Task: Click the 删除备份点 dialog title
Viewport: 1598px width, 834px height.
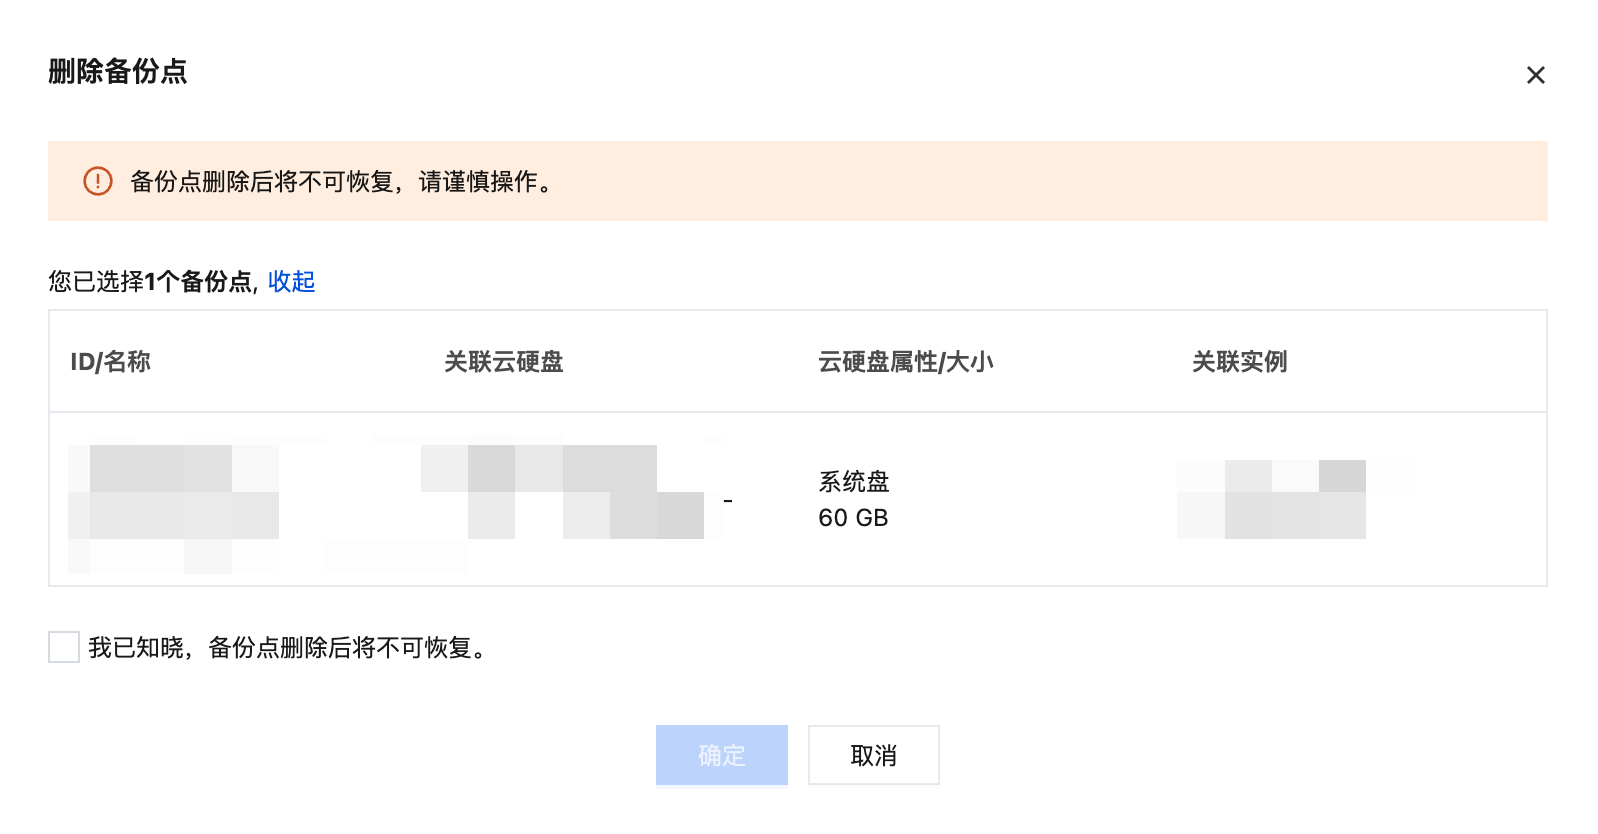Action: pyautogui.click(x=117, y=72)
